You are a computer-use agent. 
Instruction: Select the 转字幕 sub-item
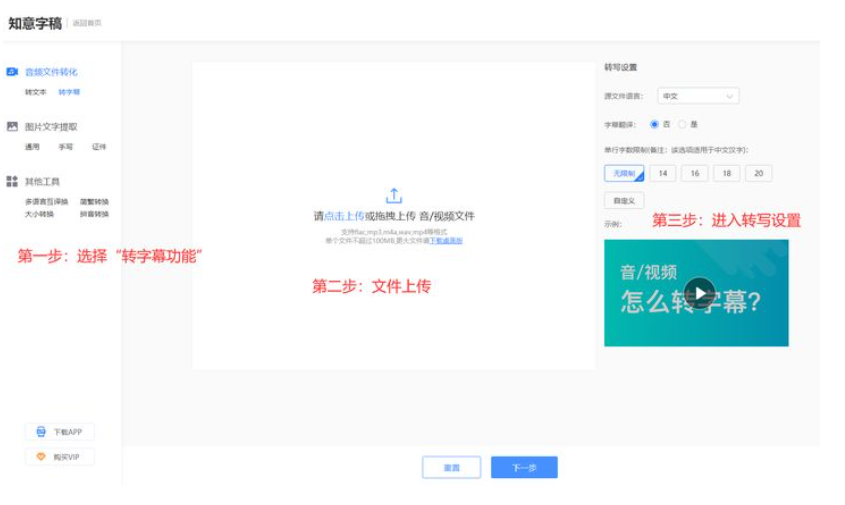point(69,92)
